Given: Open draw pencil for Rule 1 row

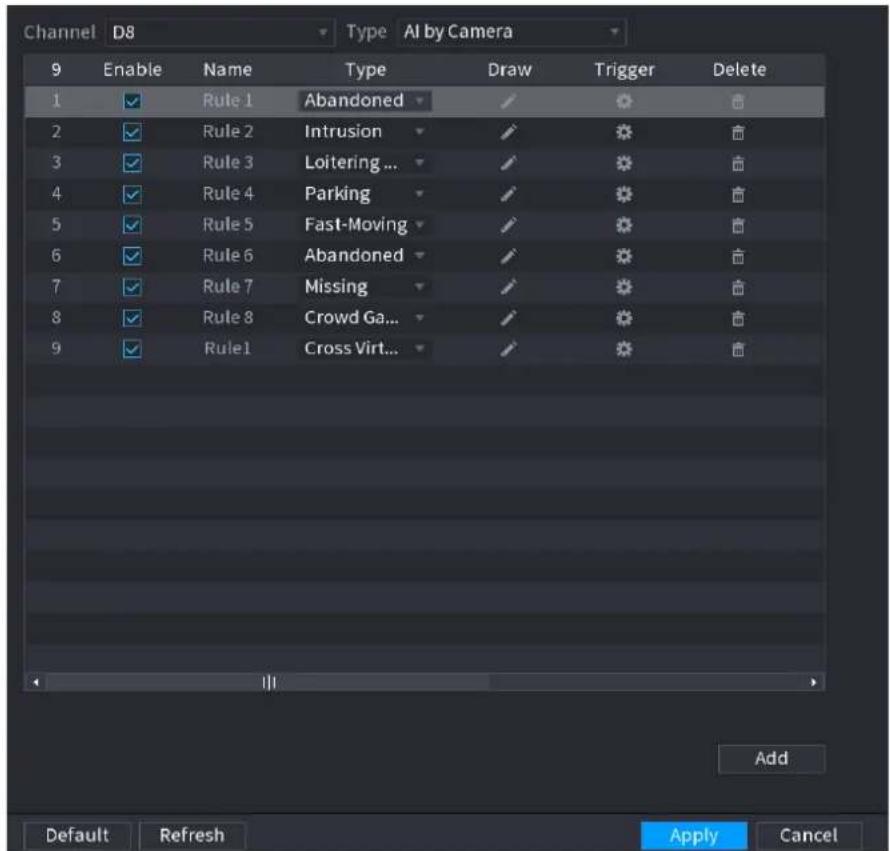Looking at the screenshot, I should [x=508, y=102].
